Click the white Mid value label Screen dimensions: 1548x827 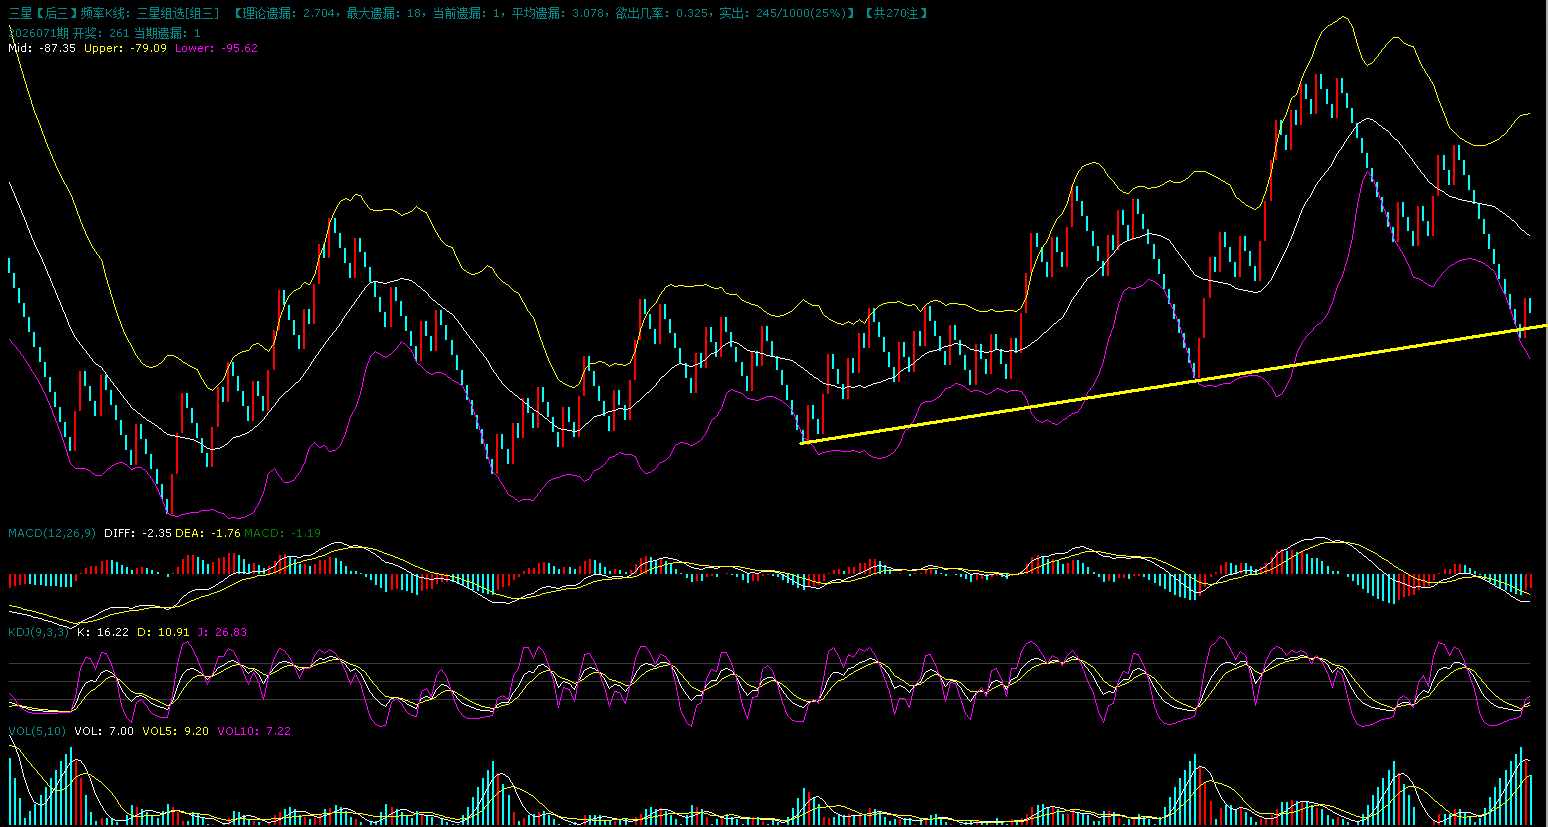tap(42, 48)
